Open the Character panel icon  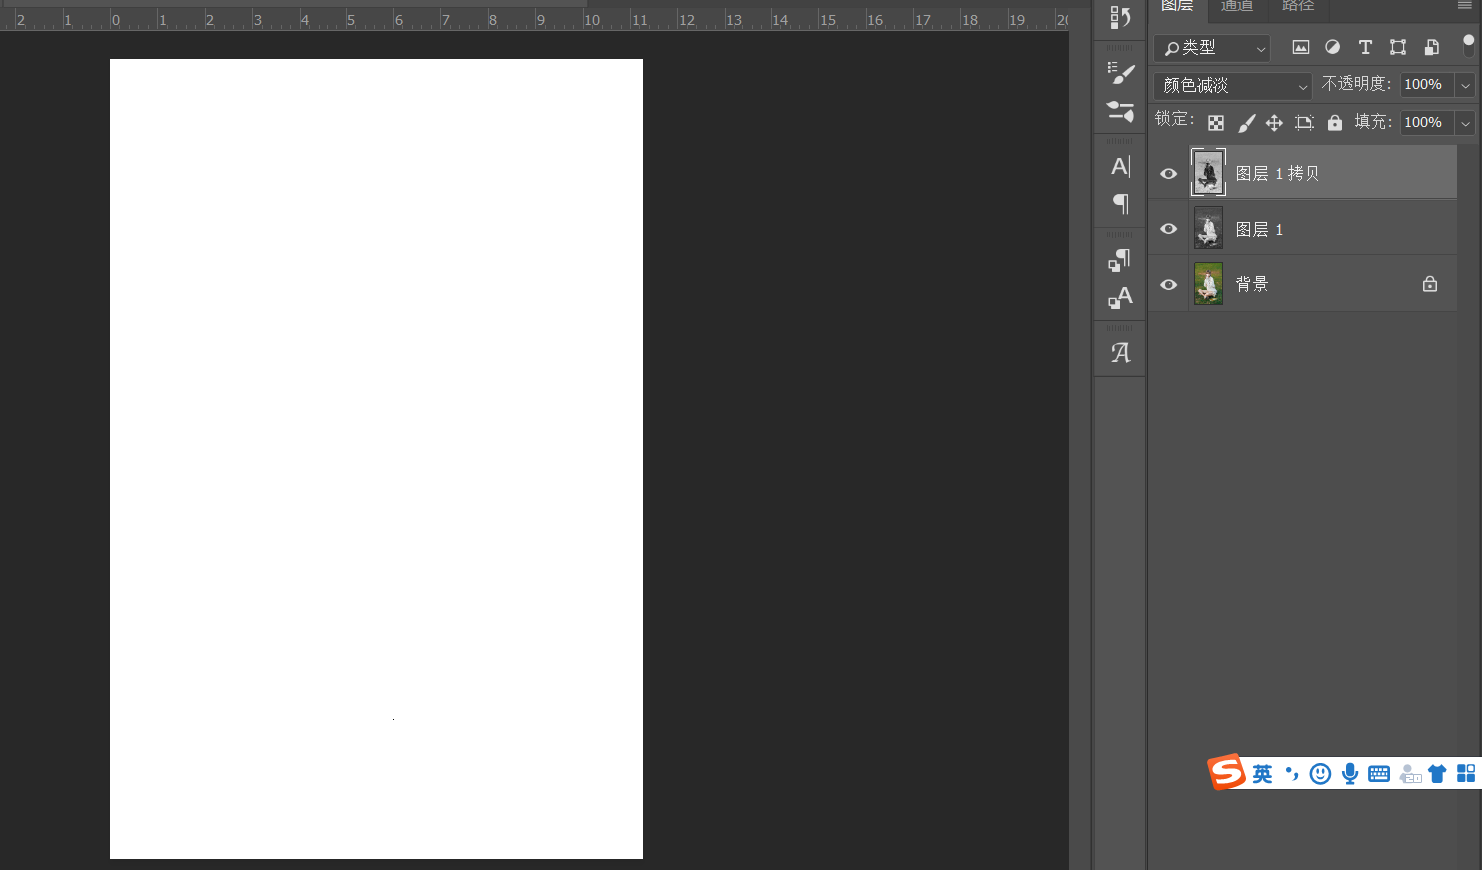pyautogui.click(x=1120, y=166)
